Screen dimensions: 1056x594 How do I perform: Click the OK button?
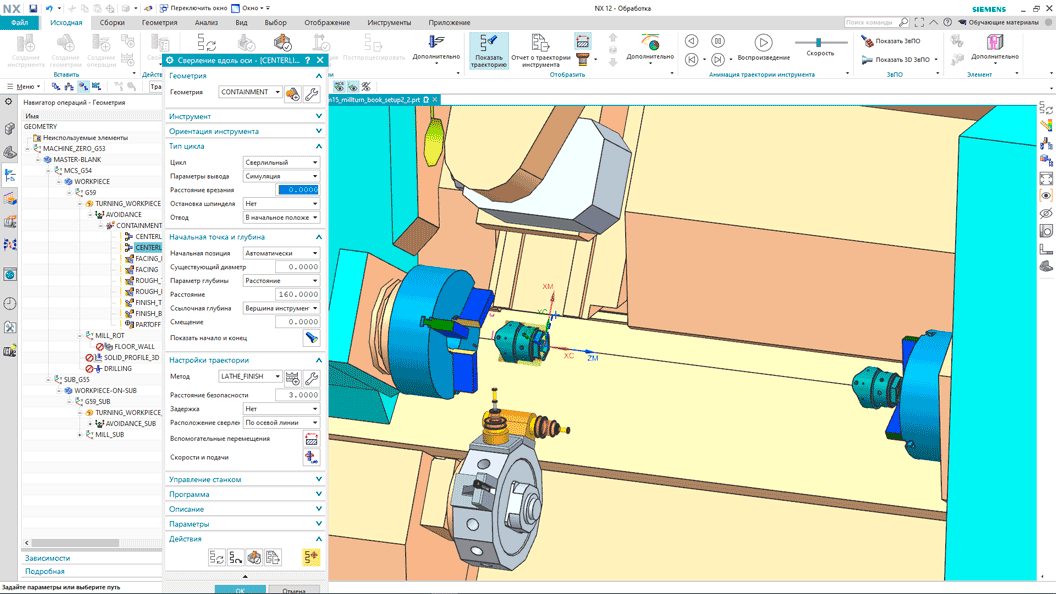pyautogui.click(x=240, y=590)
